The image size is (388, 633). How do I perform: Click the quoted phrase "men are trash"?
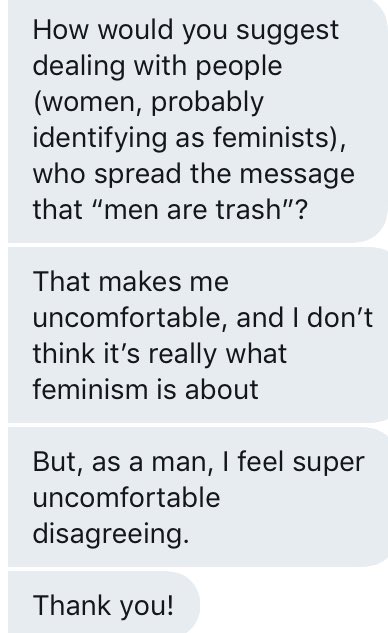(x=192, y=209)
